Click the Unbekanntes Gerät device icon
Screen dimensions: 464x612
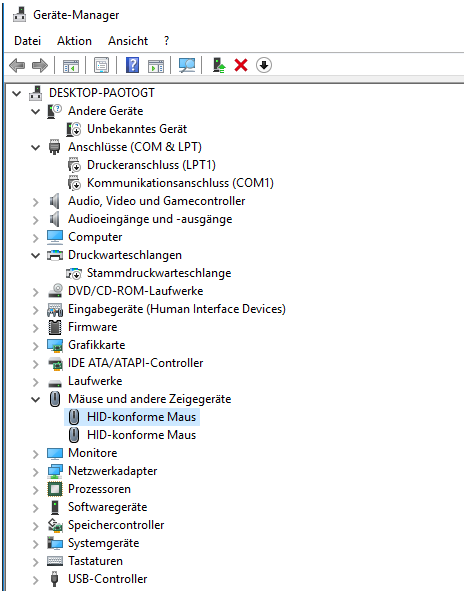pyautogui.click(x=73, y=129)
